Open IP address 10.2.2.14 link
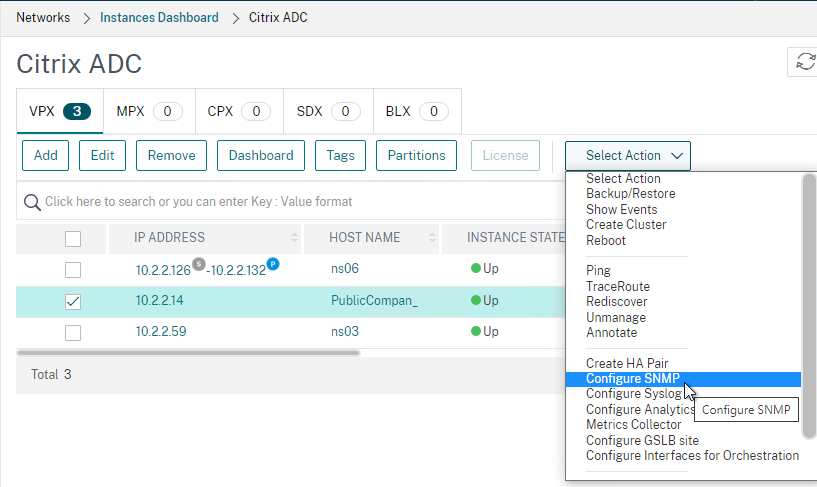The width and height of the screenshot is (817, 487). click(x=159, y=301)
